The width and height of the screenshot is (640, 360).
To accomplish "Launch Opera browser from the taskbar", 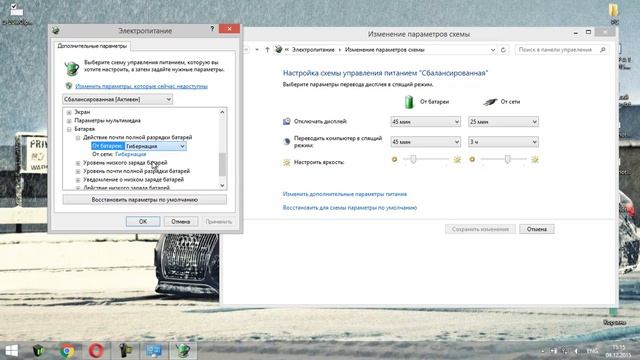I will [x=96, y=351].
